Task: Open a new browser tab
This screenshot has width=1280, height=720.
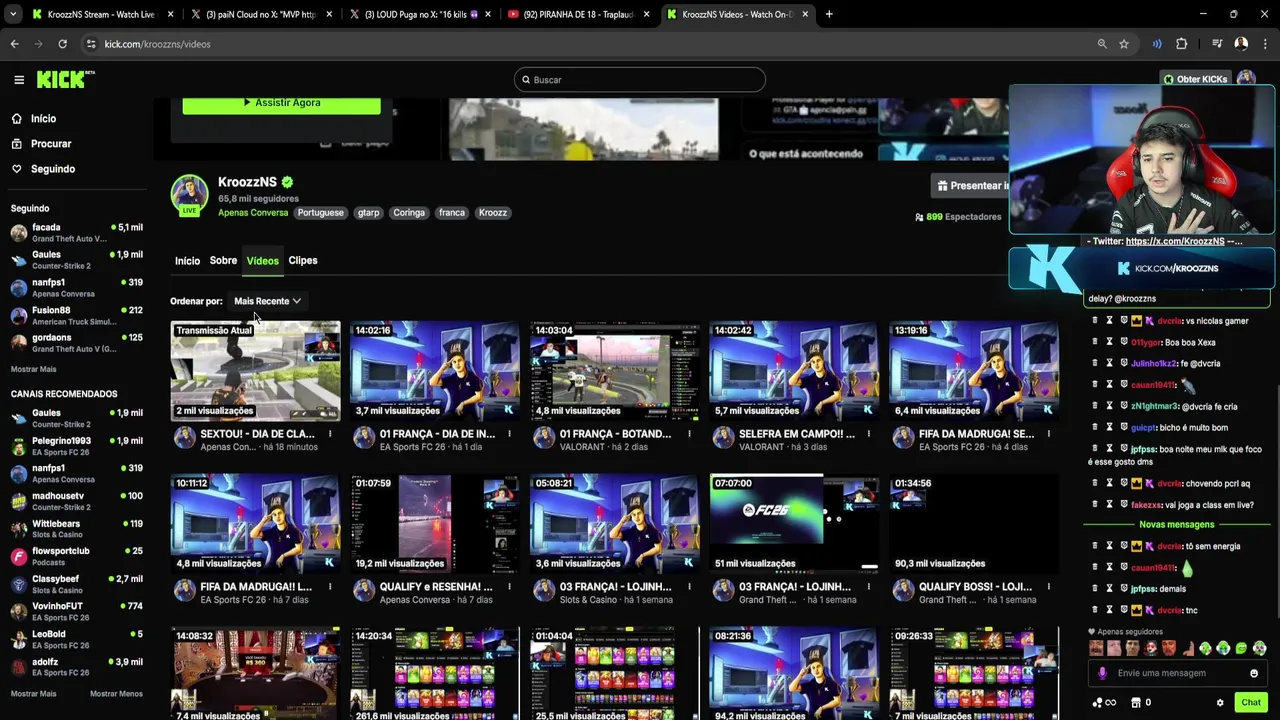Action: 829,14
